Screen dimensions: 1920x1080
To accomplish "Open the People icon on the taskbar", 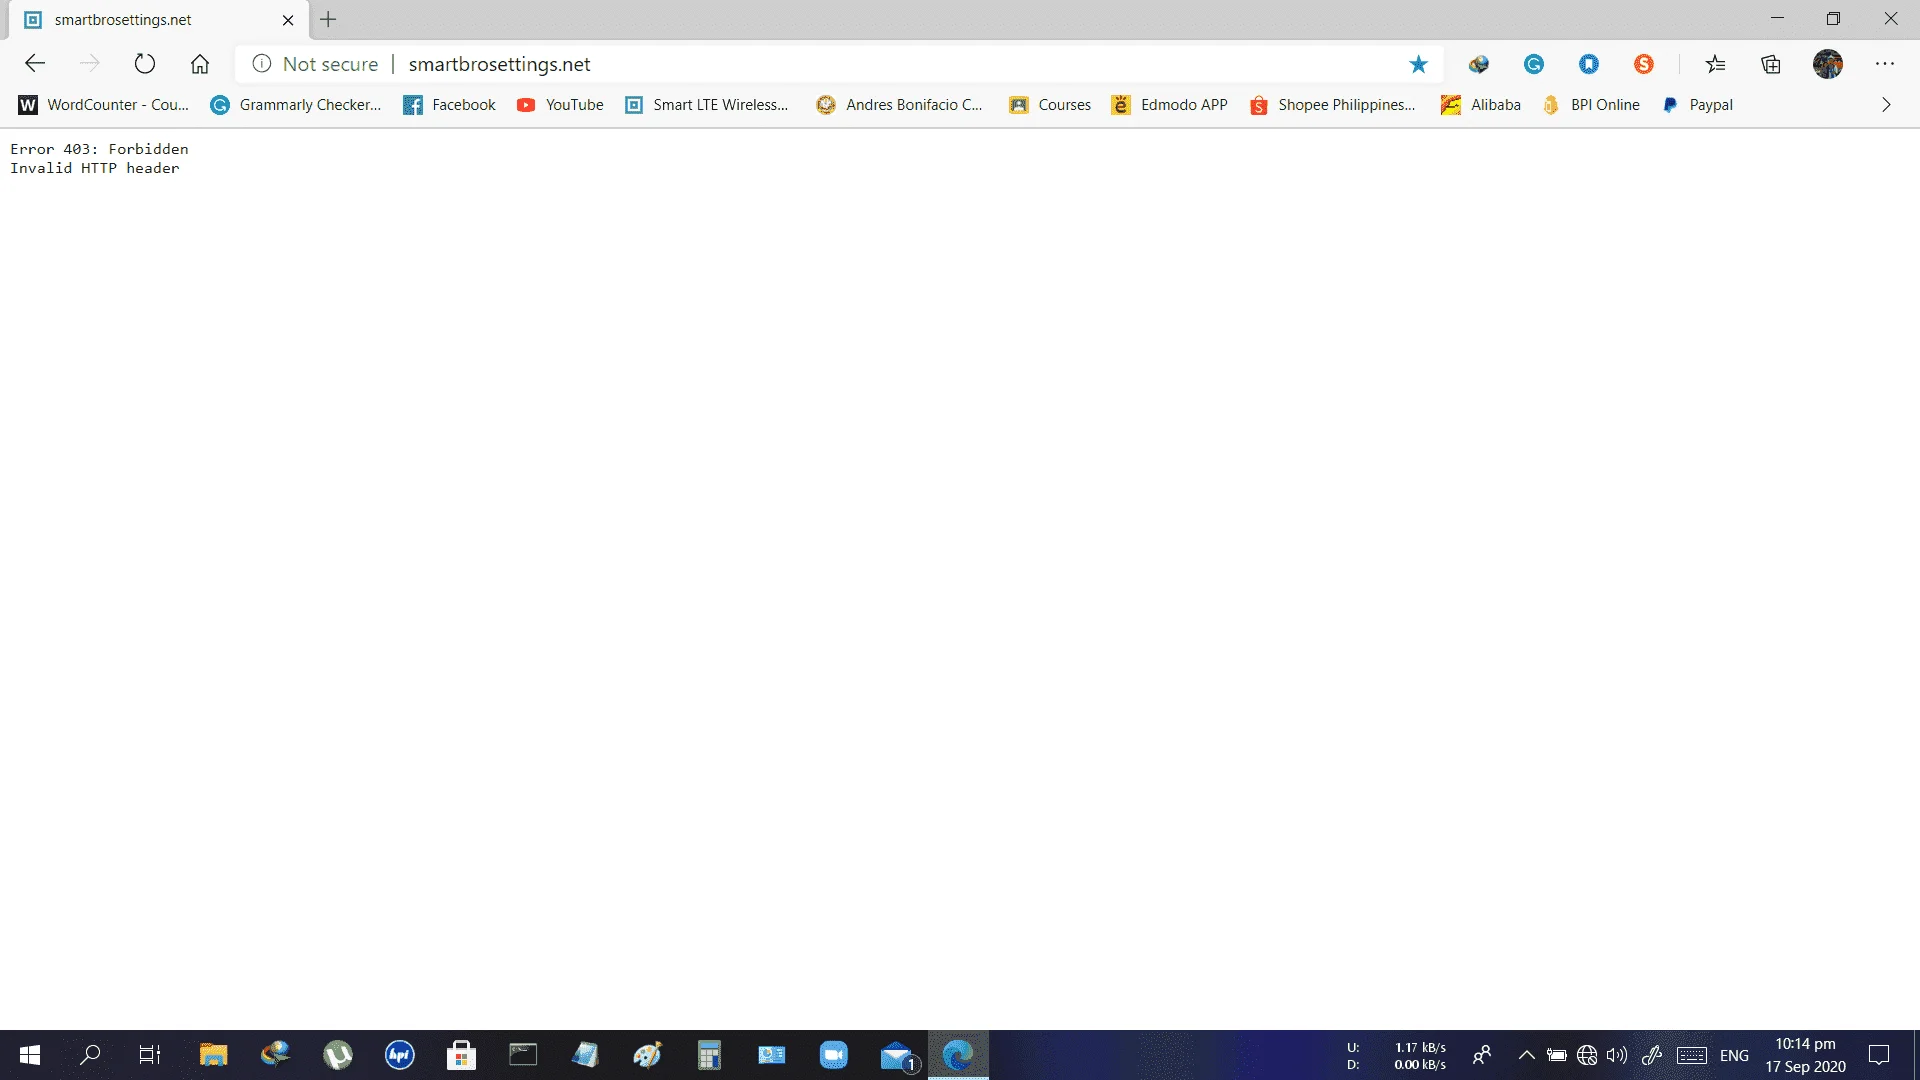I will [x=1482, y=1055].
